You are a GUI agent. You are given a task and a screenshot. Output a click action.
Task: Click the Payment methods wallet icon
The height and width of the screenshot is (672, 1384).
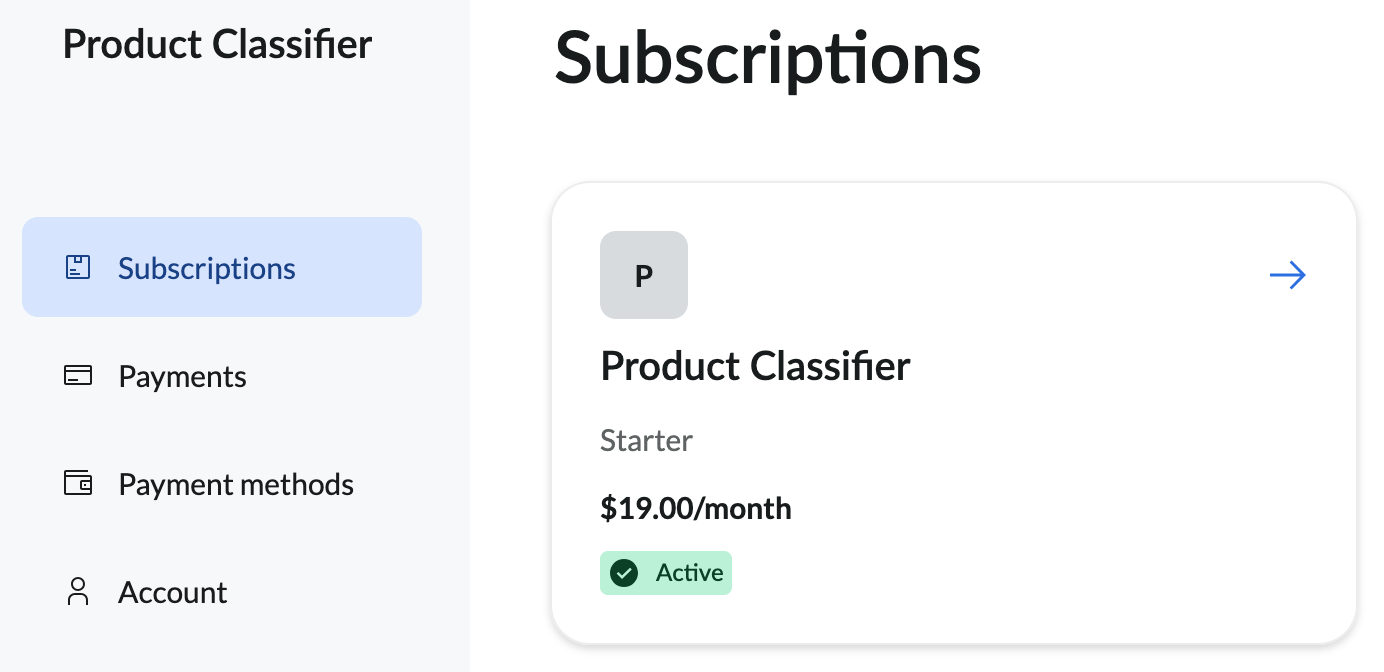click(x=77, y=484)
